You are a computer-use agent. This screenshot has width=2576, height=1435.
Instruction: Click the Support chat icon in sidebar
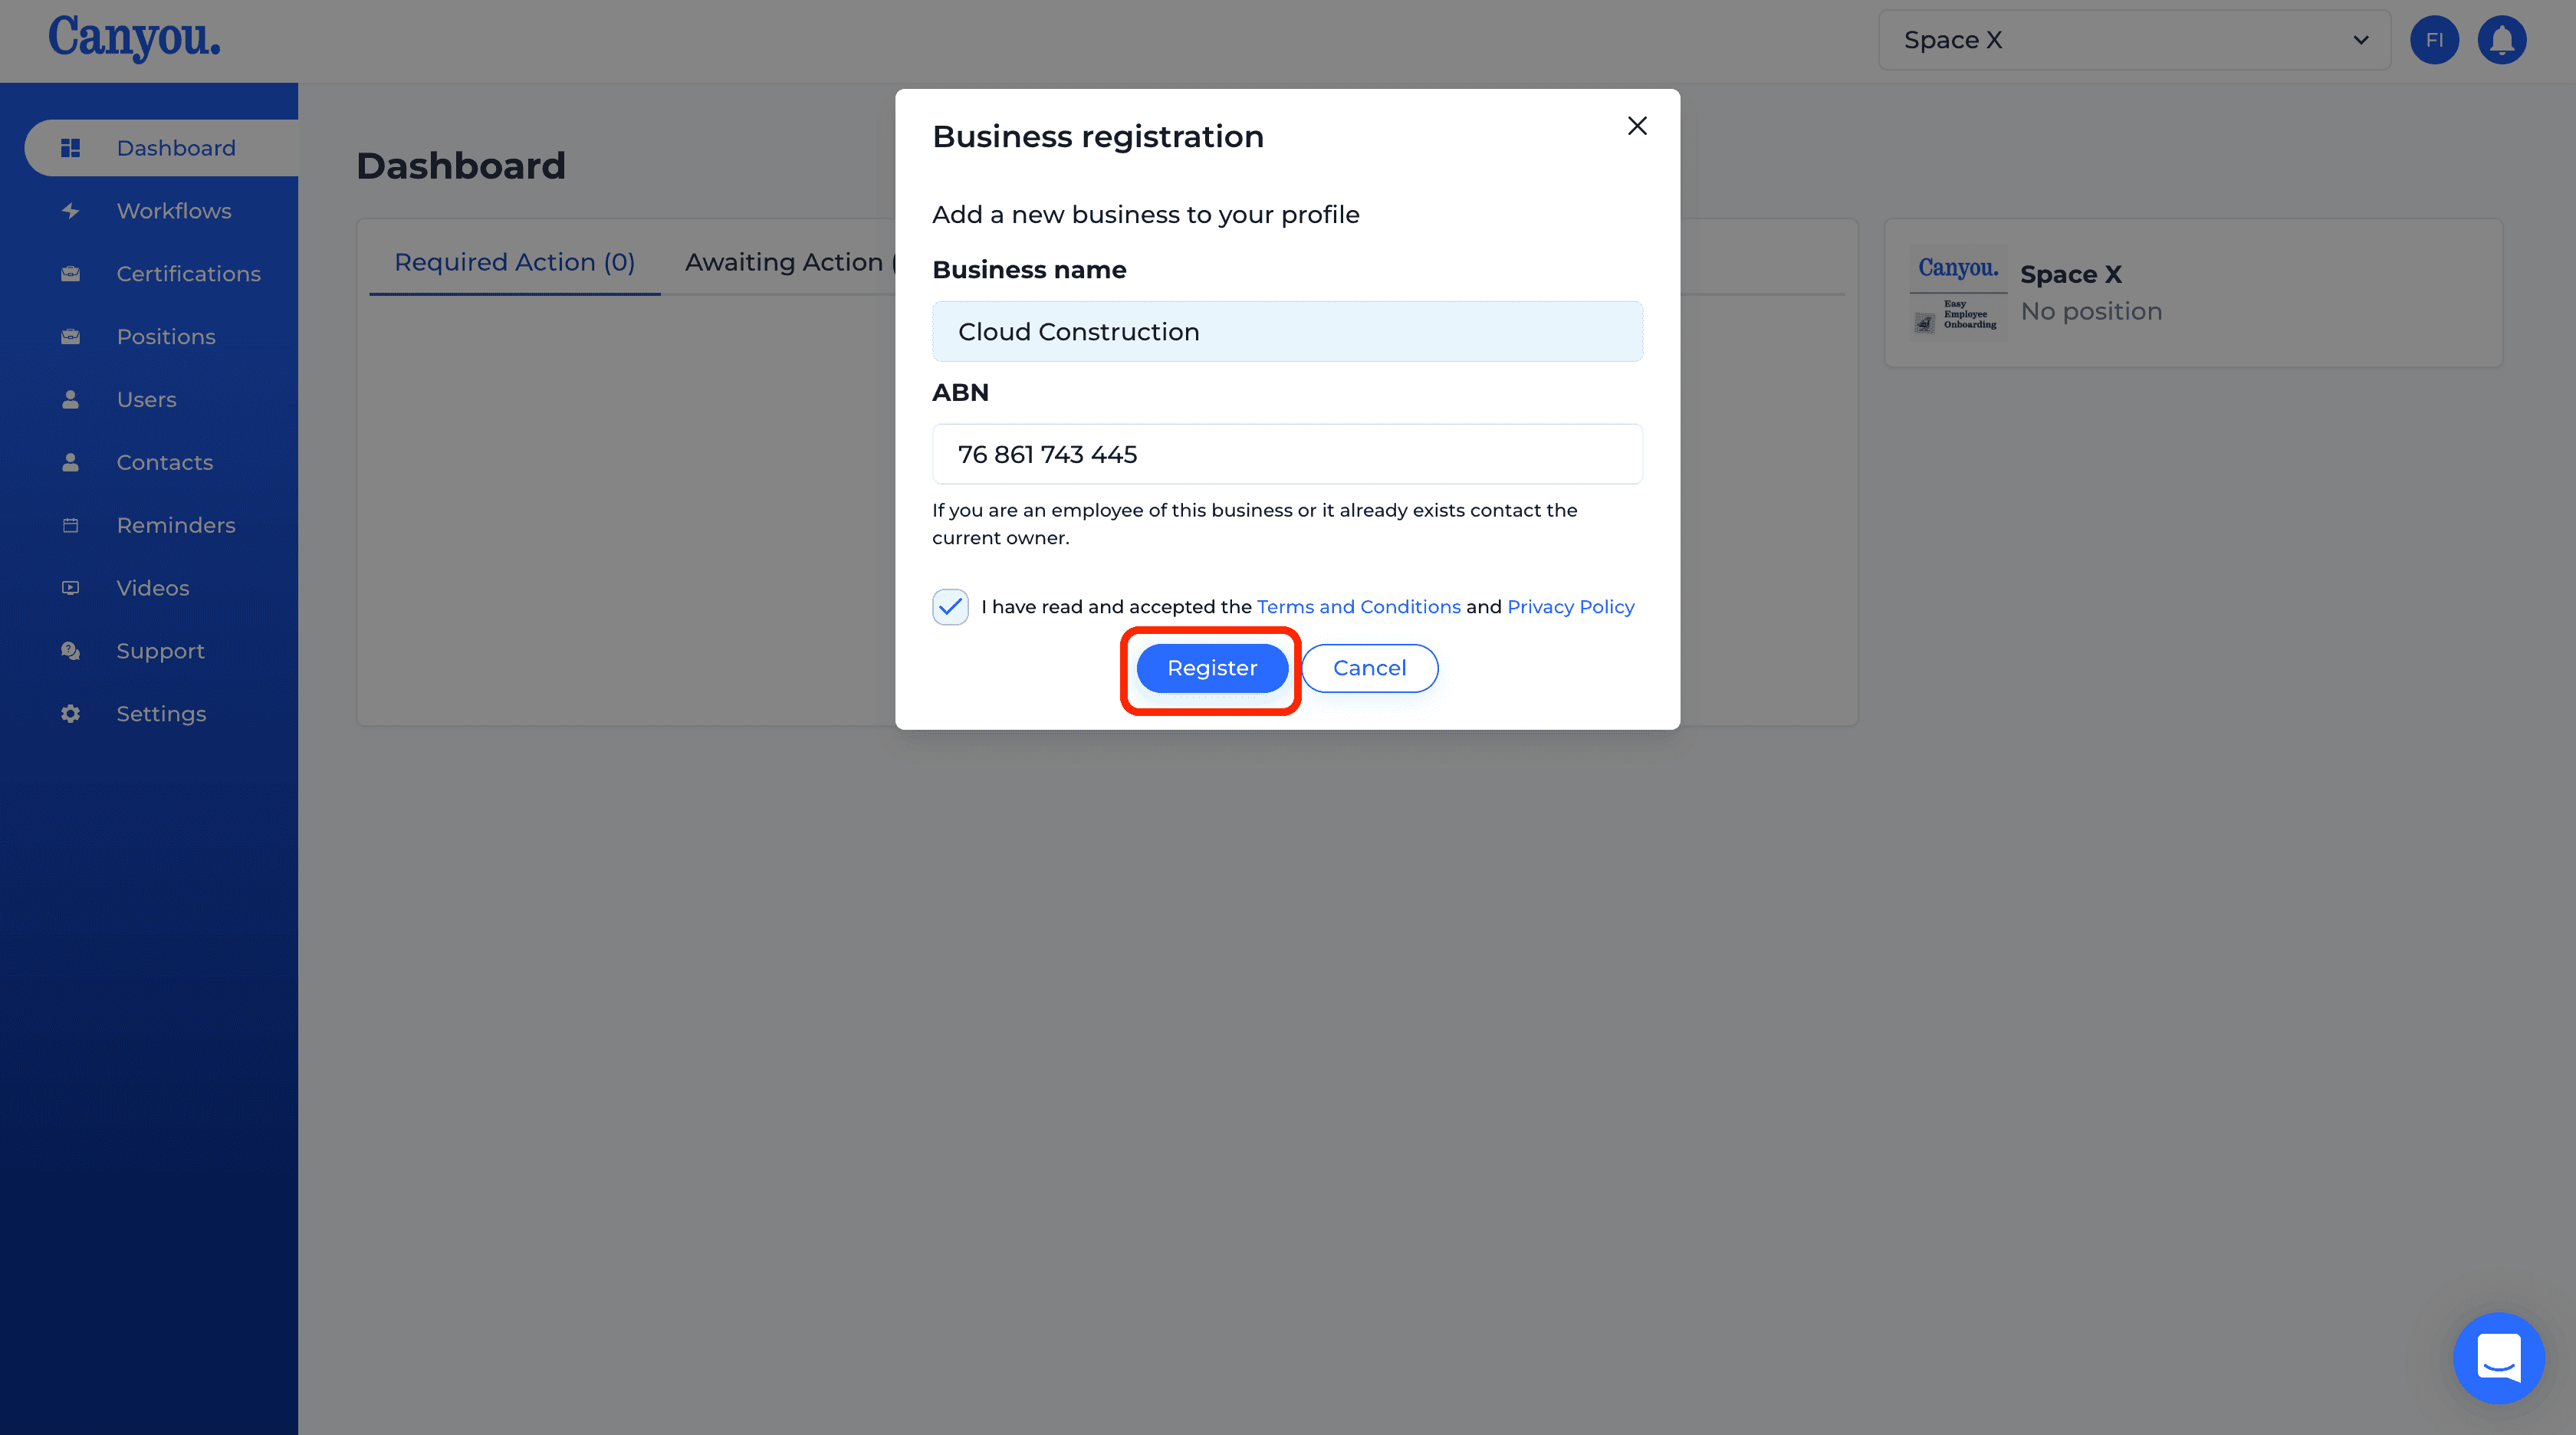(70, 651)
